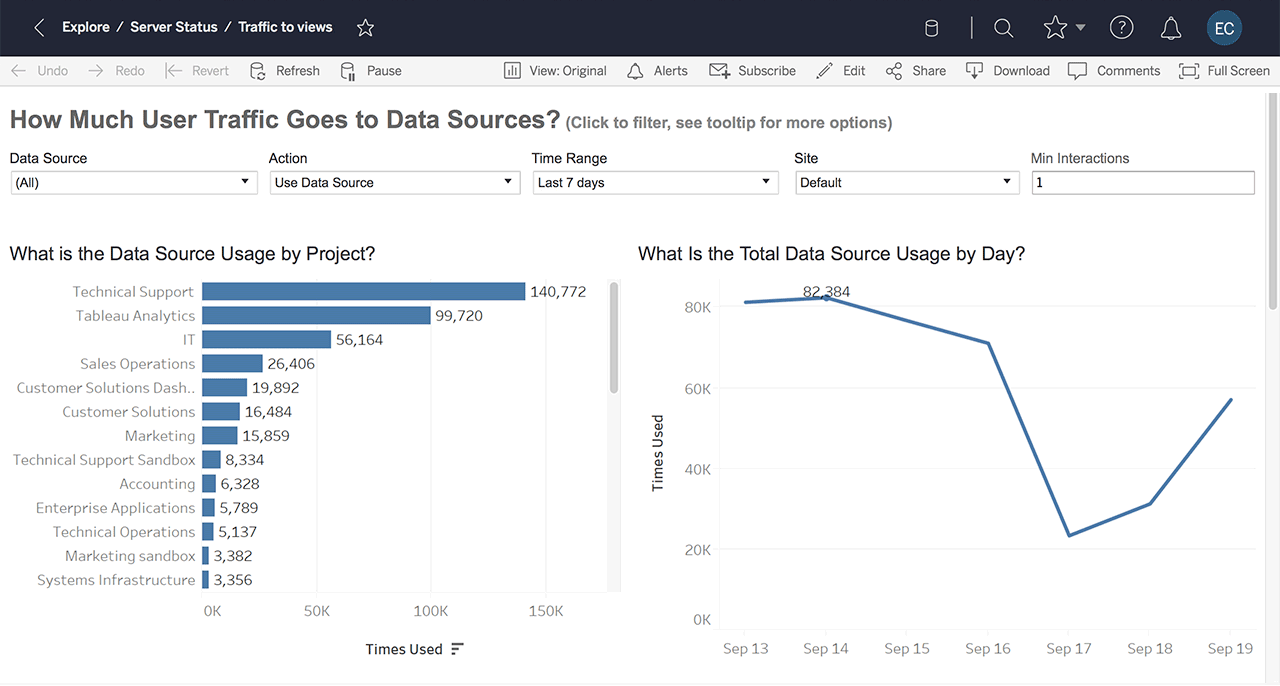
Task: Select Explore in the breadcrumb
Action: [x=85, y=28]
